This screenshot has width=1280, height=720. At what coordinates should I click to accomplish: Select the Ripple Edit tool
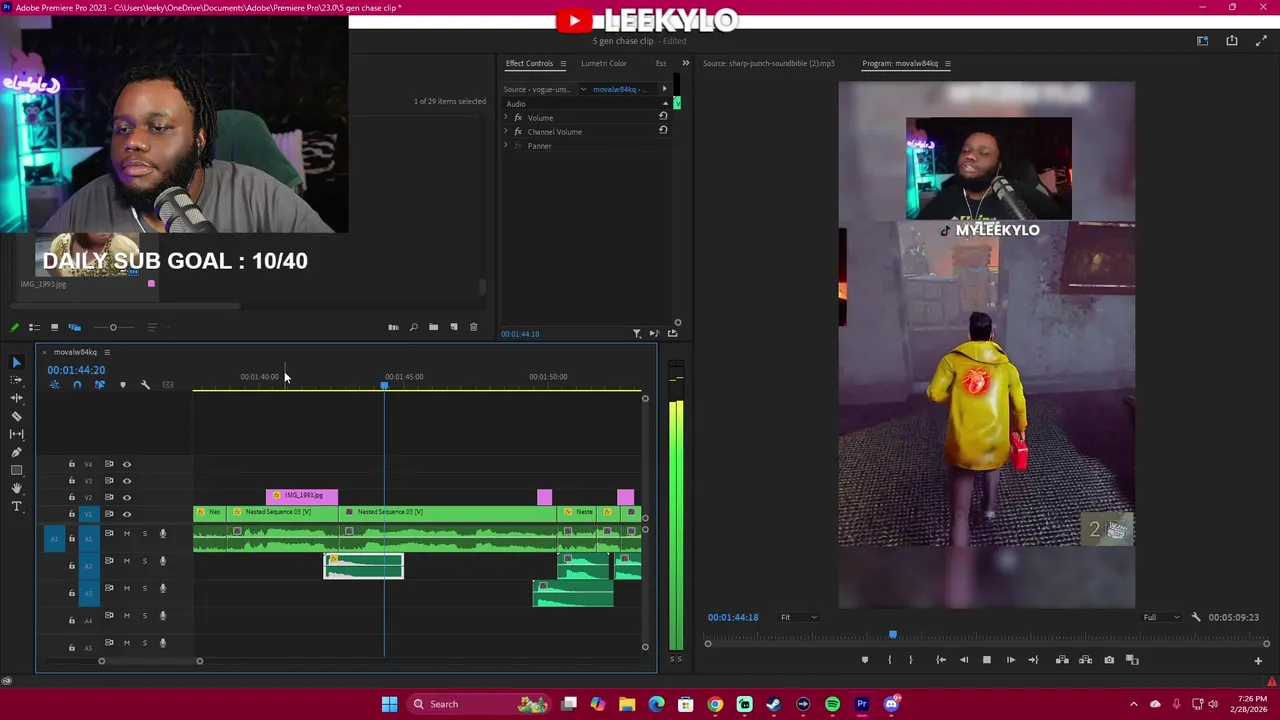tap(16, 398)
